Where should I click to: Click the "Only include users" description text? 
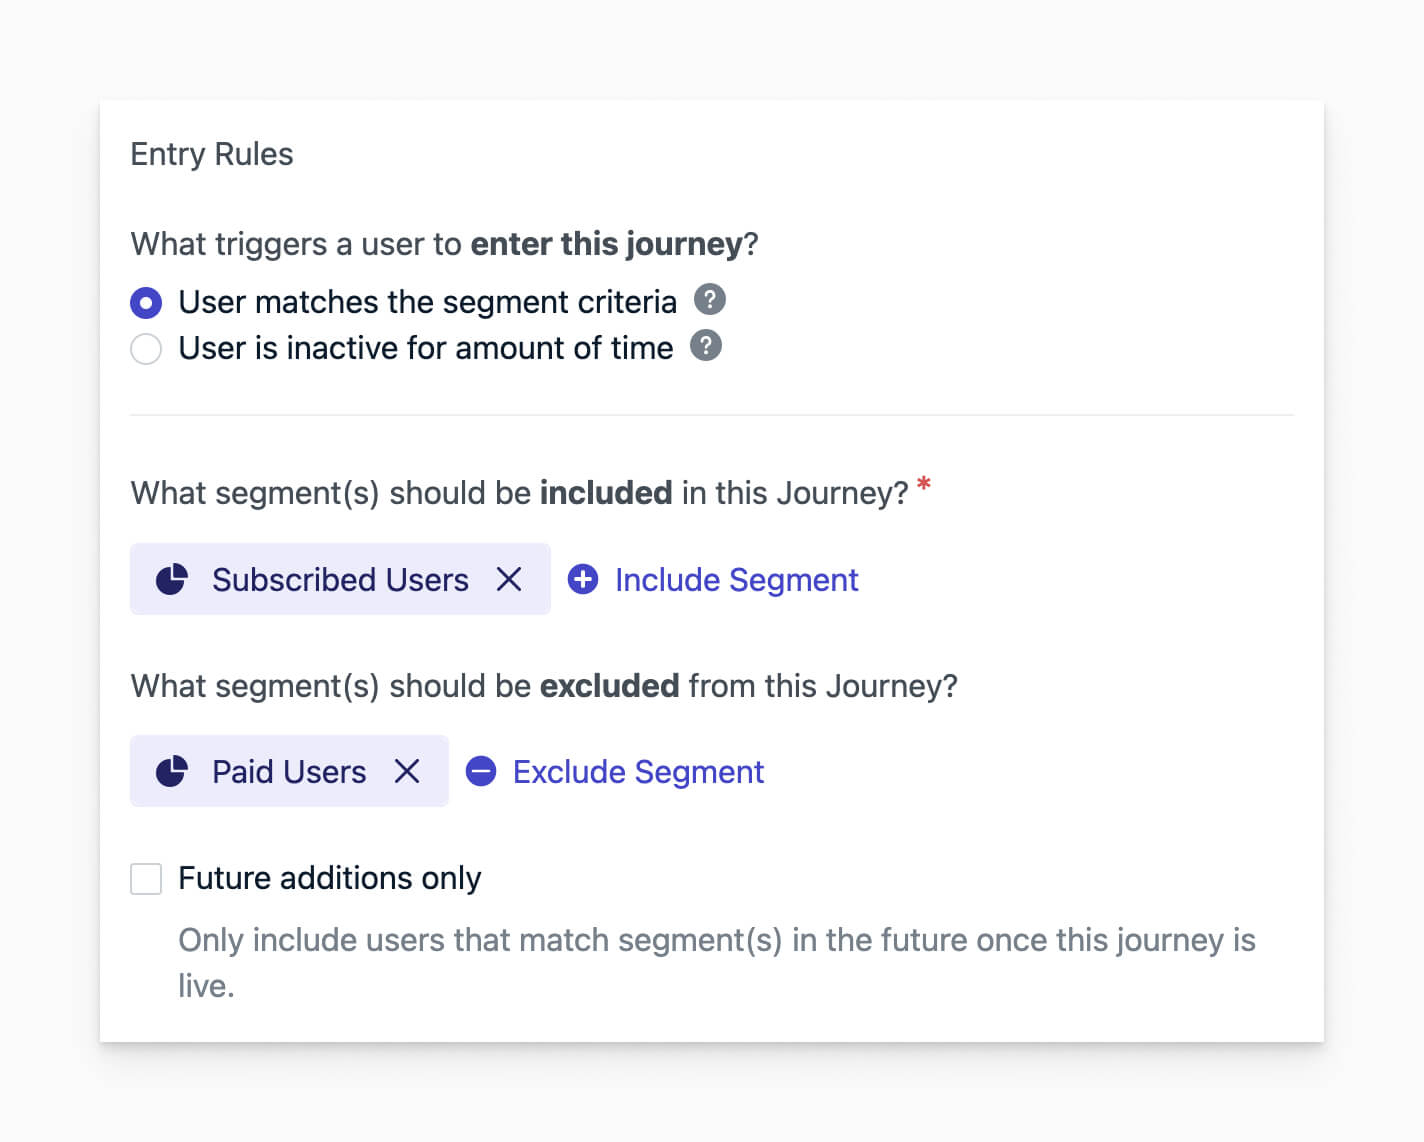716,941
